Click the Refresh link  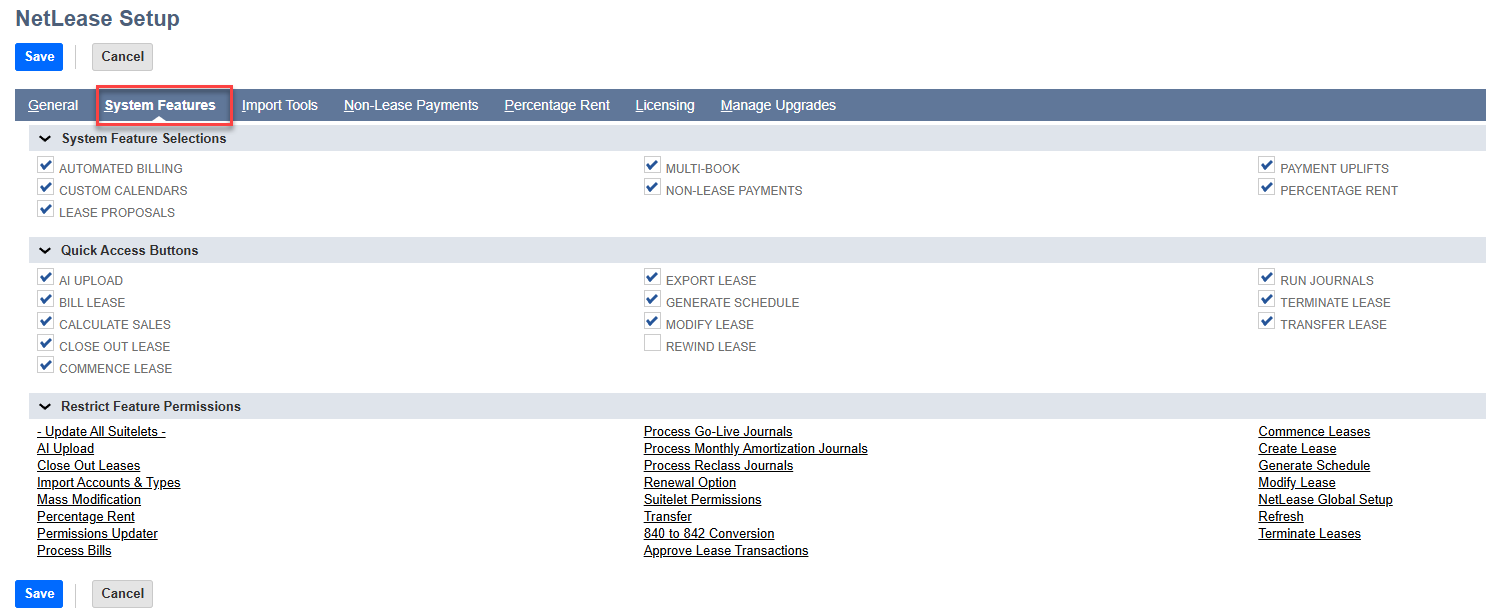point(1281,517)
